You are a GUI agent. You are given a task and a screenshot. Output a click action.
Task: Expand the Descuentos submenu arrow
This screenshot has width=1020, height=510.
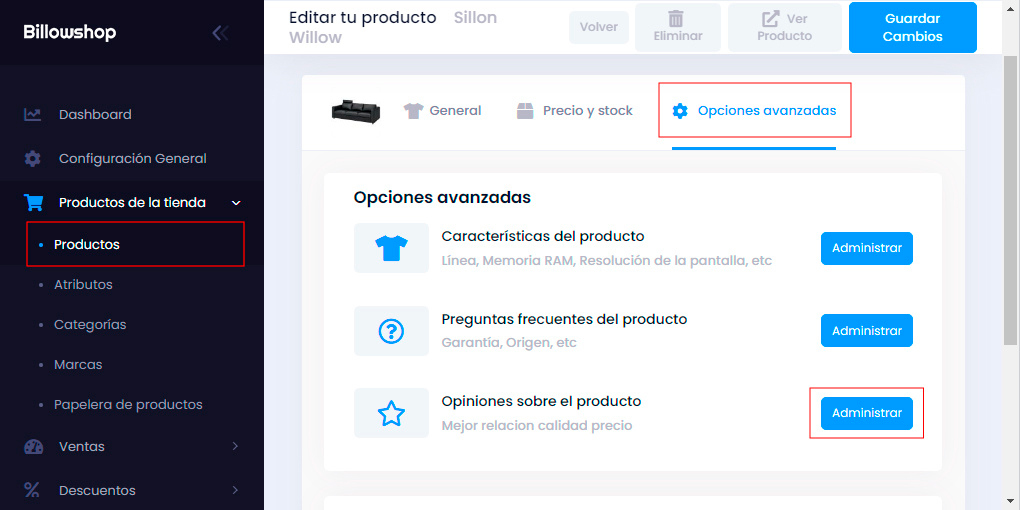click(236, 490)
